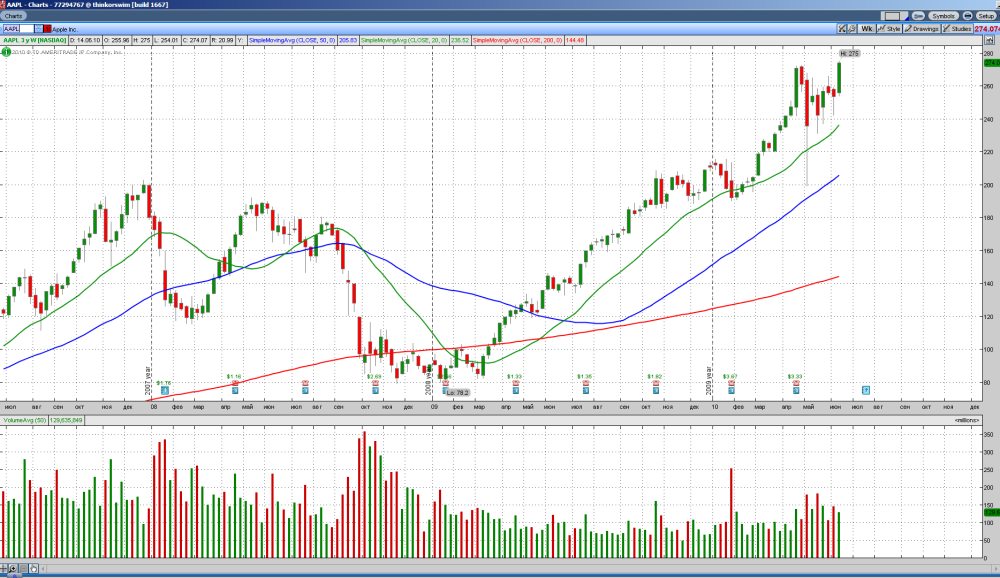Open the Studies menu
This screenshot has width=1000, height=578.
tap(957, 29)
